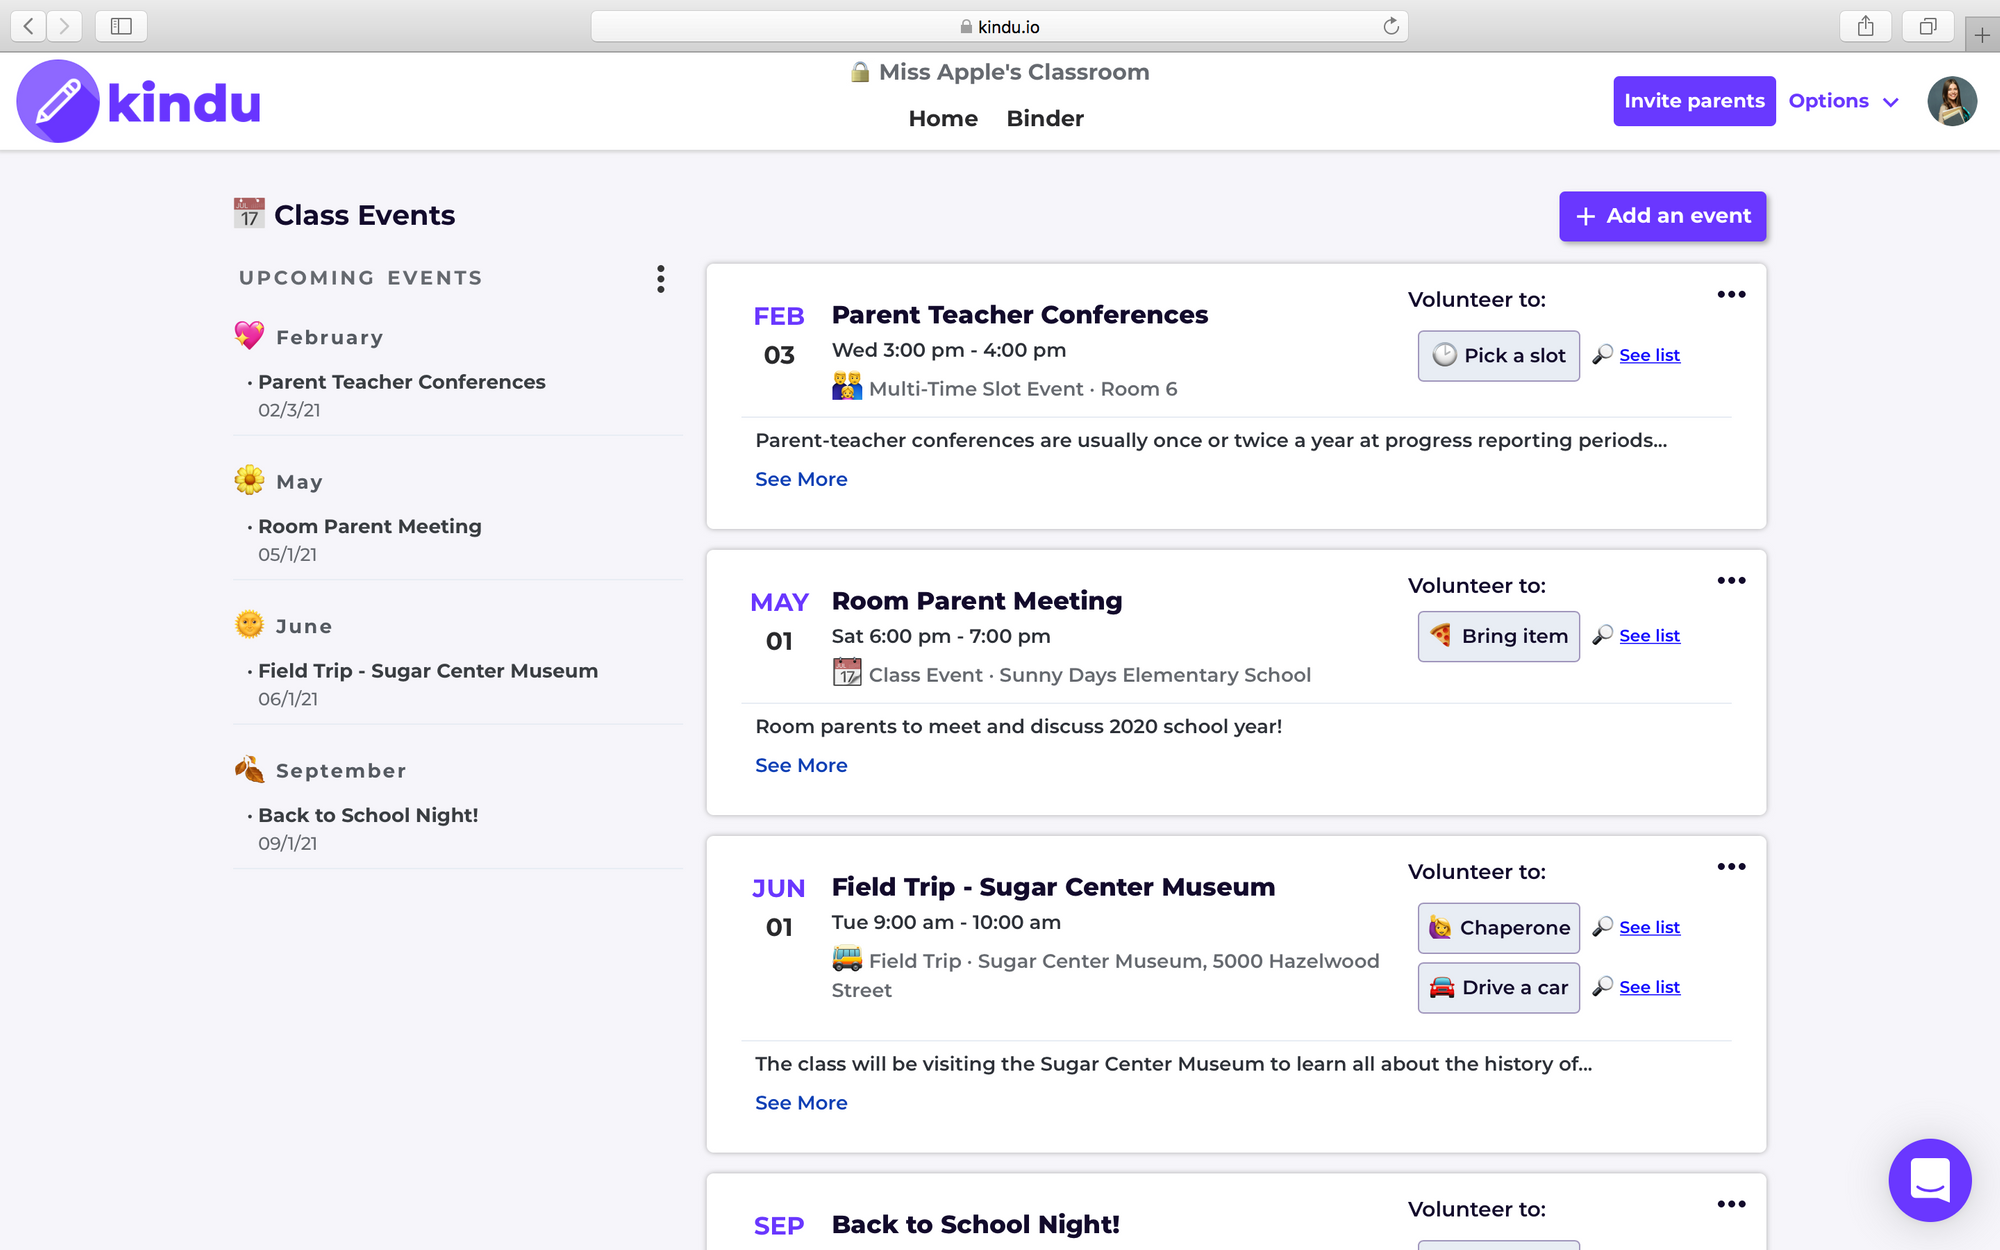Toggle the browser sidebar button
Viewport: 2000px width, 1250px height.
click(x=121, y=26)
